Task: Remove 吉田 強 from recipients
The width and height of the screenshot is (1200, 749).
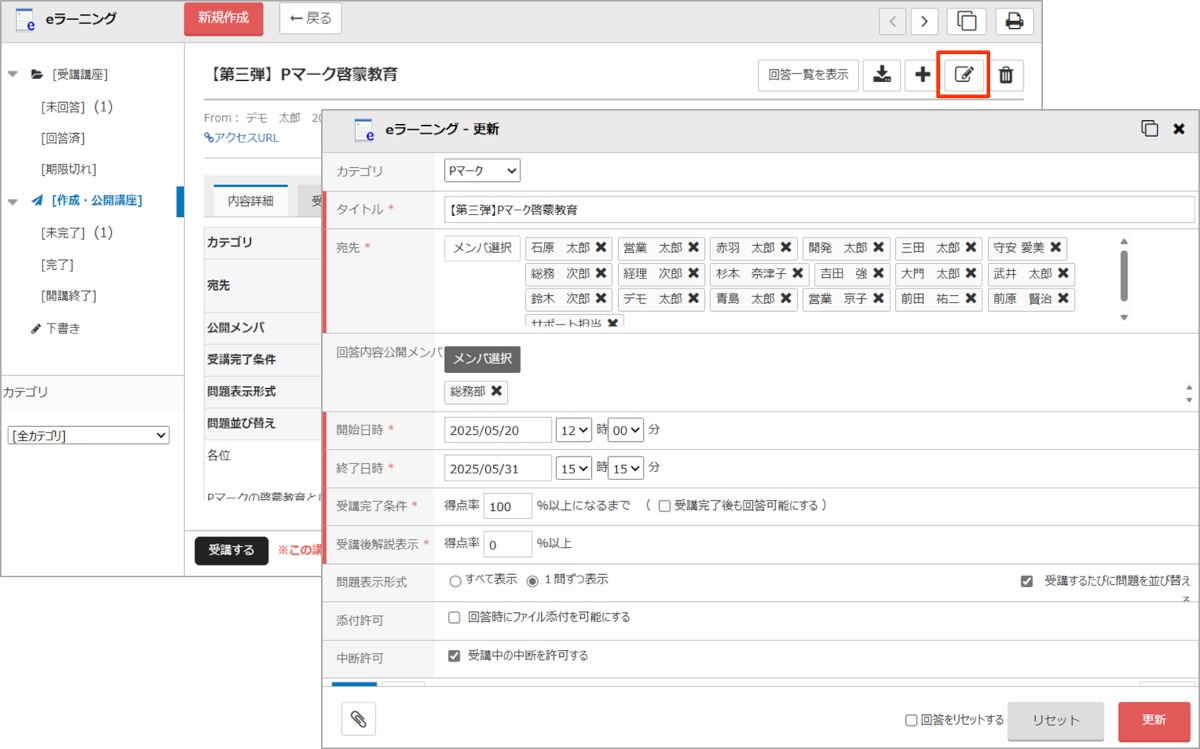Action: point(878,273)
